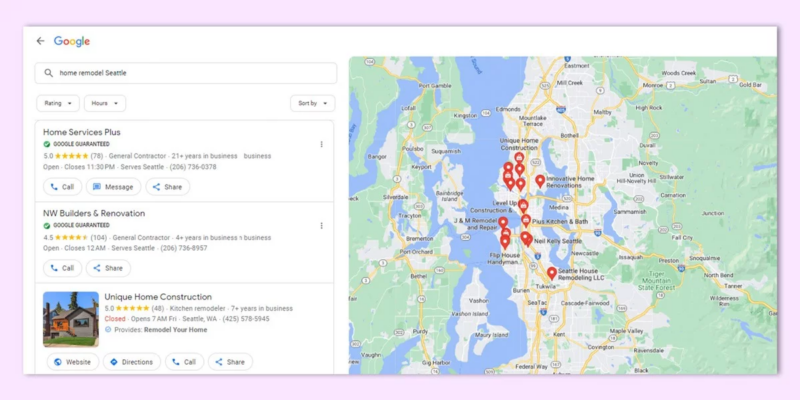Open the Google logo home link

click(x=72, y=41)
